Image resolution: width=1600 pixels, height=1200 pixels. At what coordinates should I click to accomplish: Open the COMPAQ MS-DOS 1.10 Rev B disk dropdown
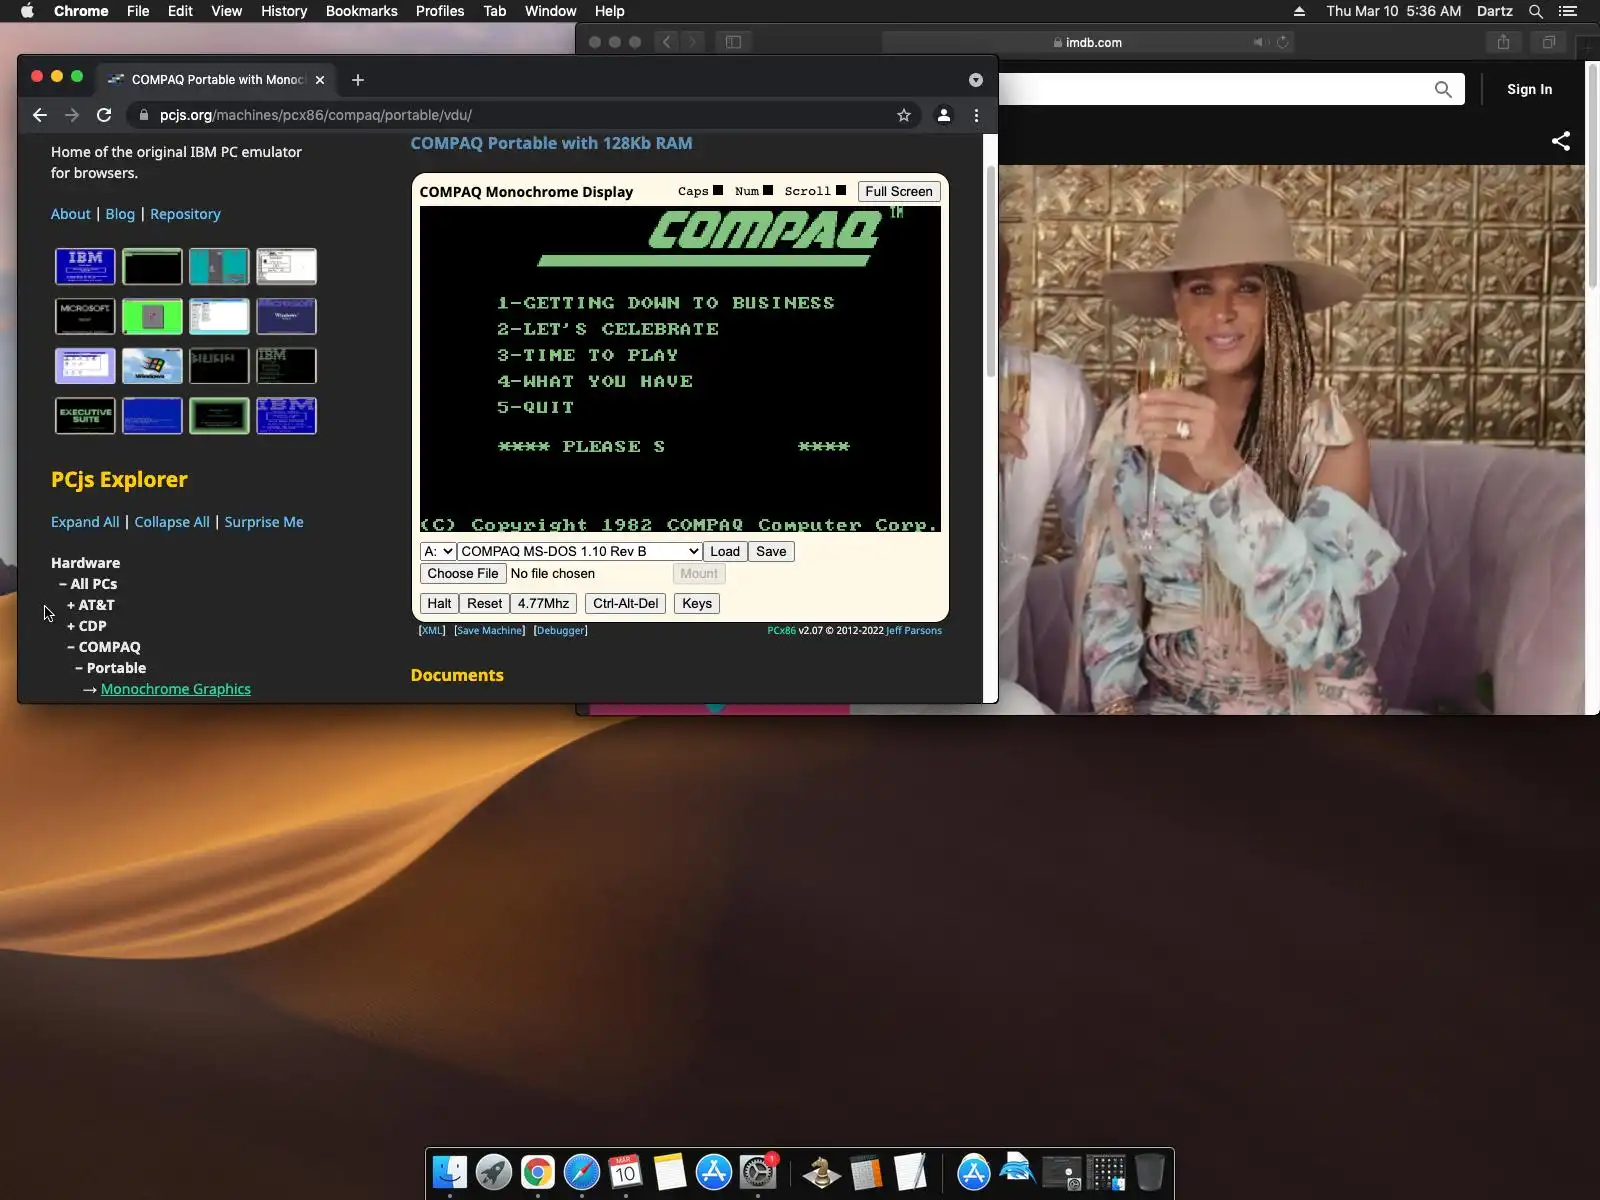coord(580,551)
